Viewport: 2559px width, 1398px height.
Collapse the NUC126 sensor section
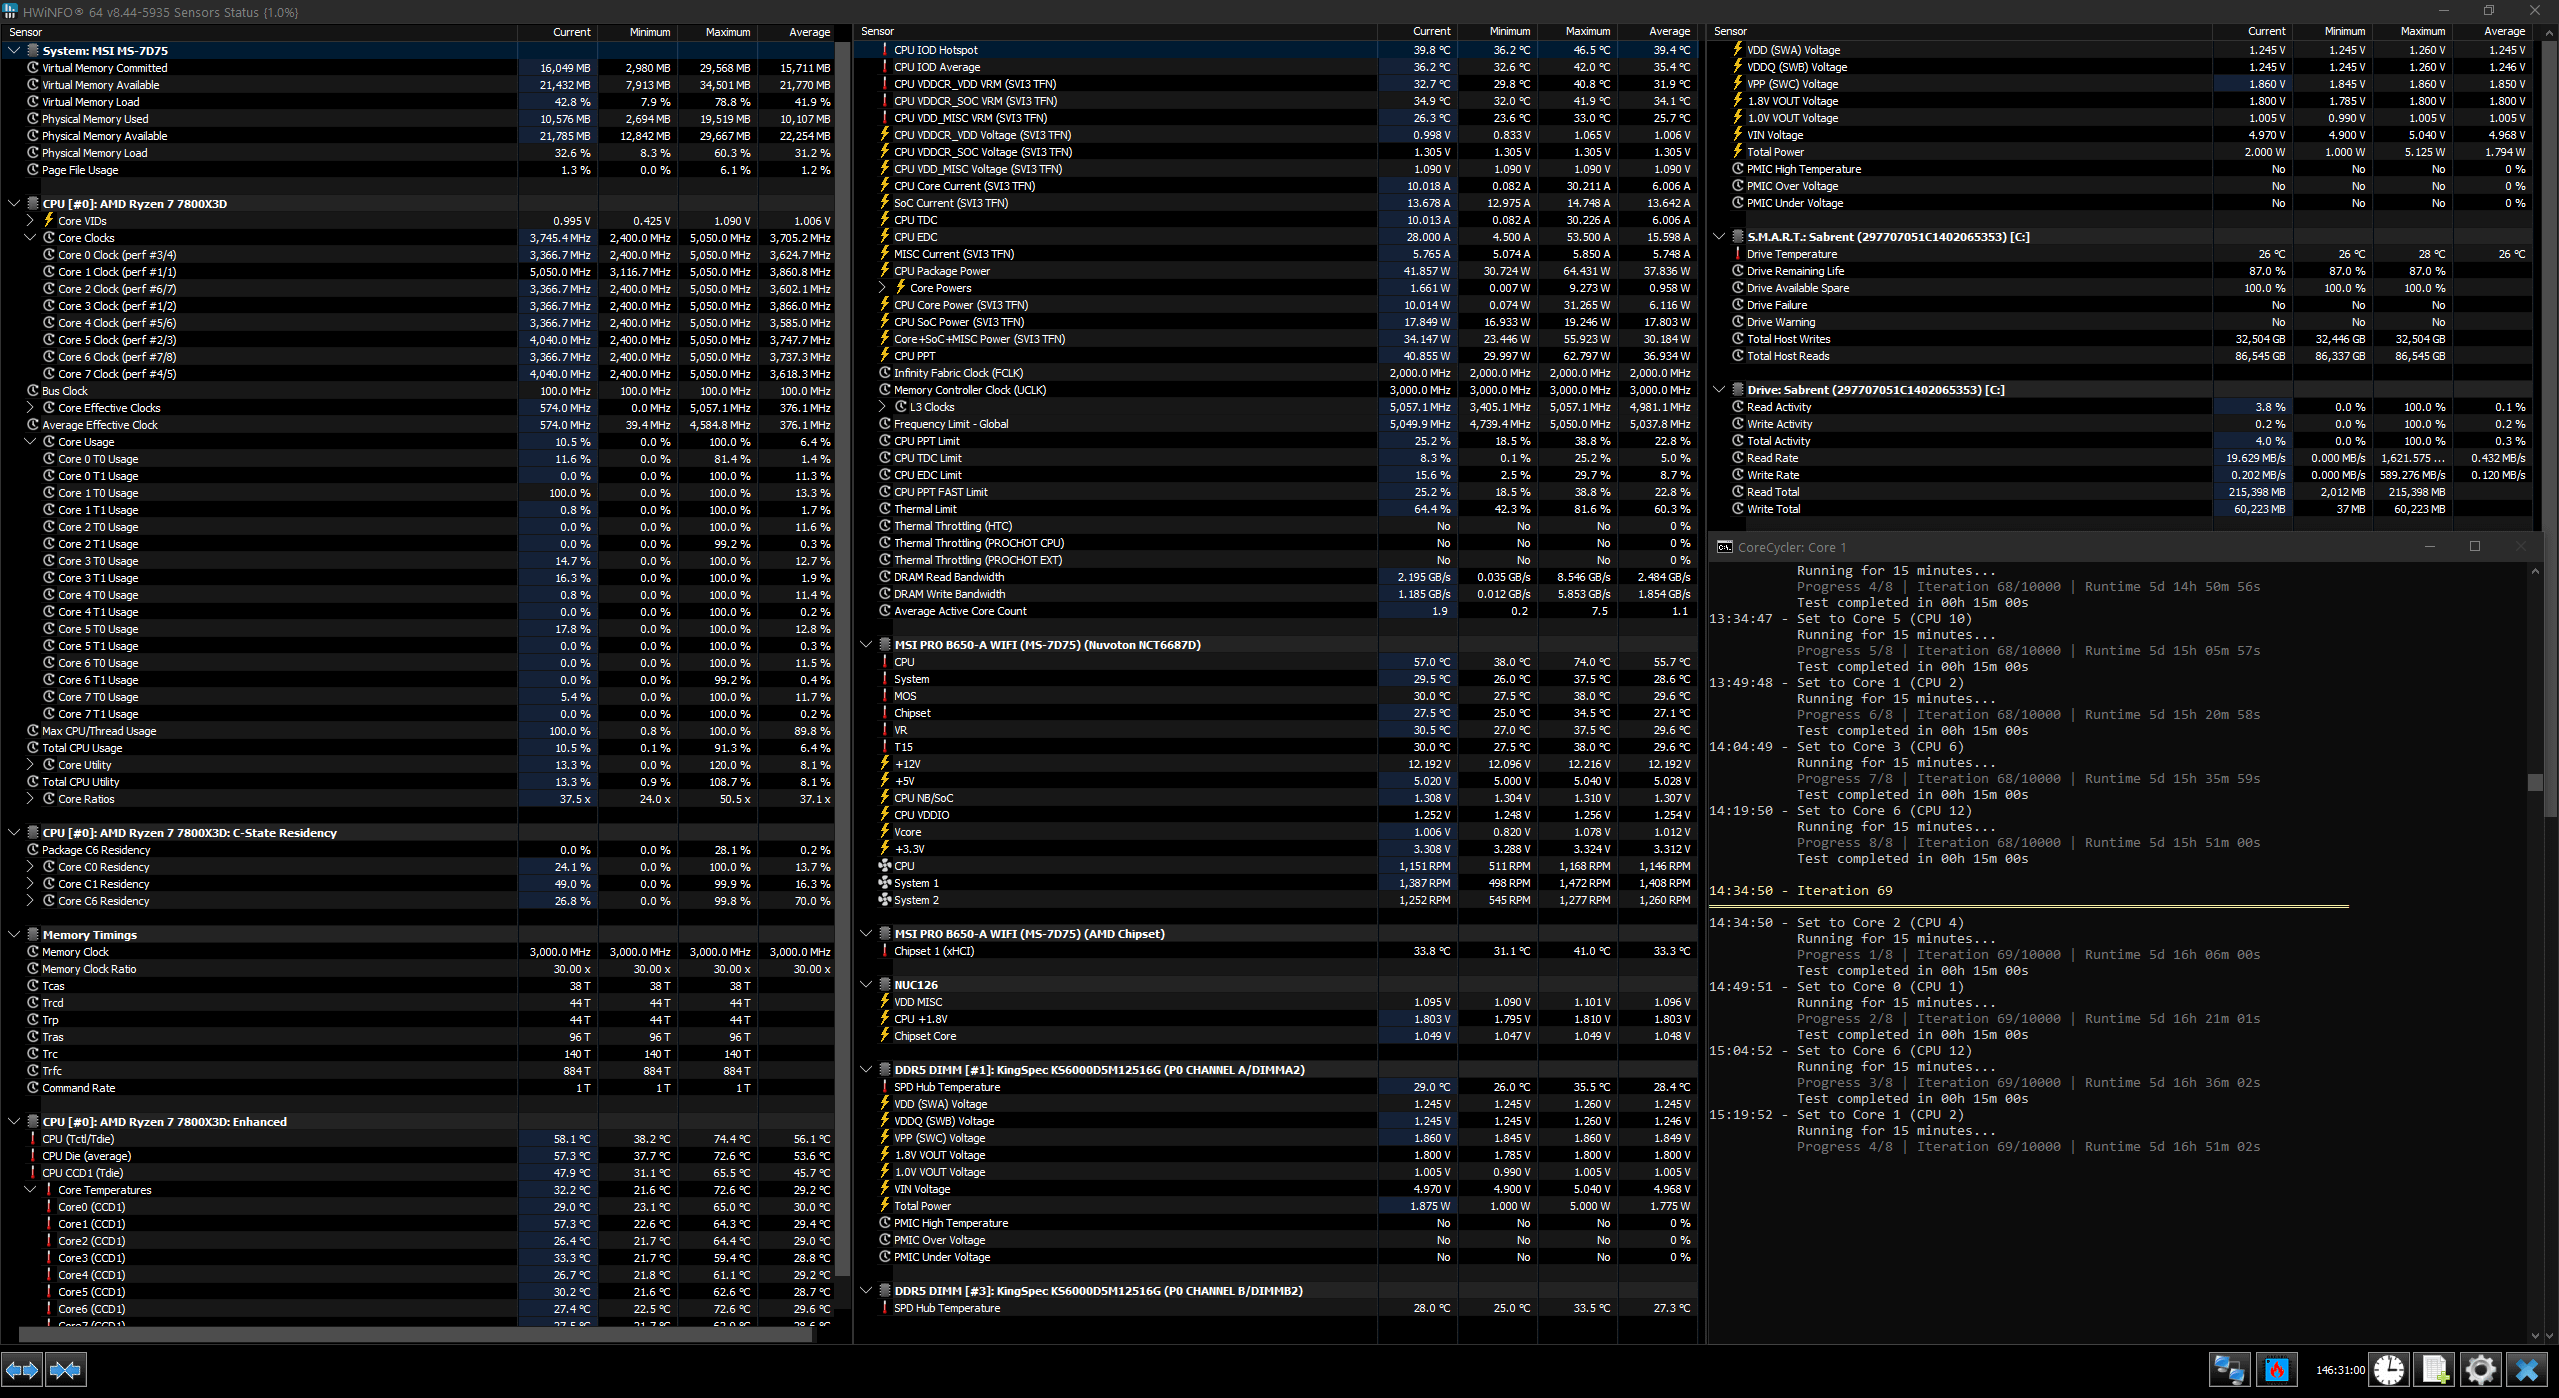click(x=866, y=985)
